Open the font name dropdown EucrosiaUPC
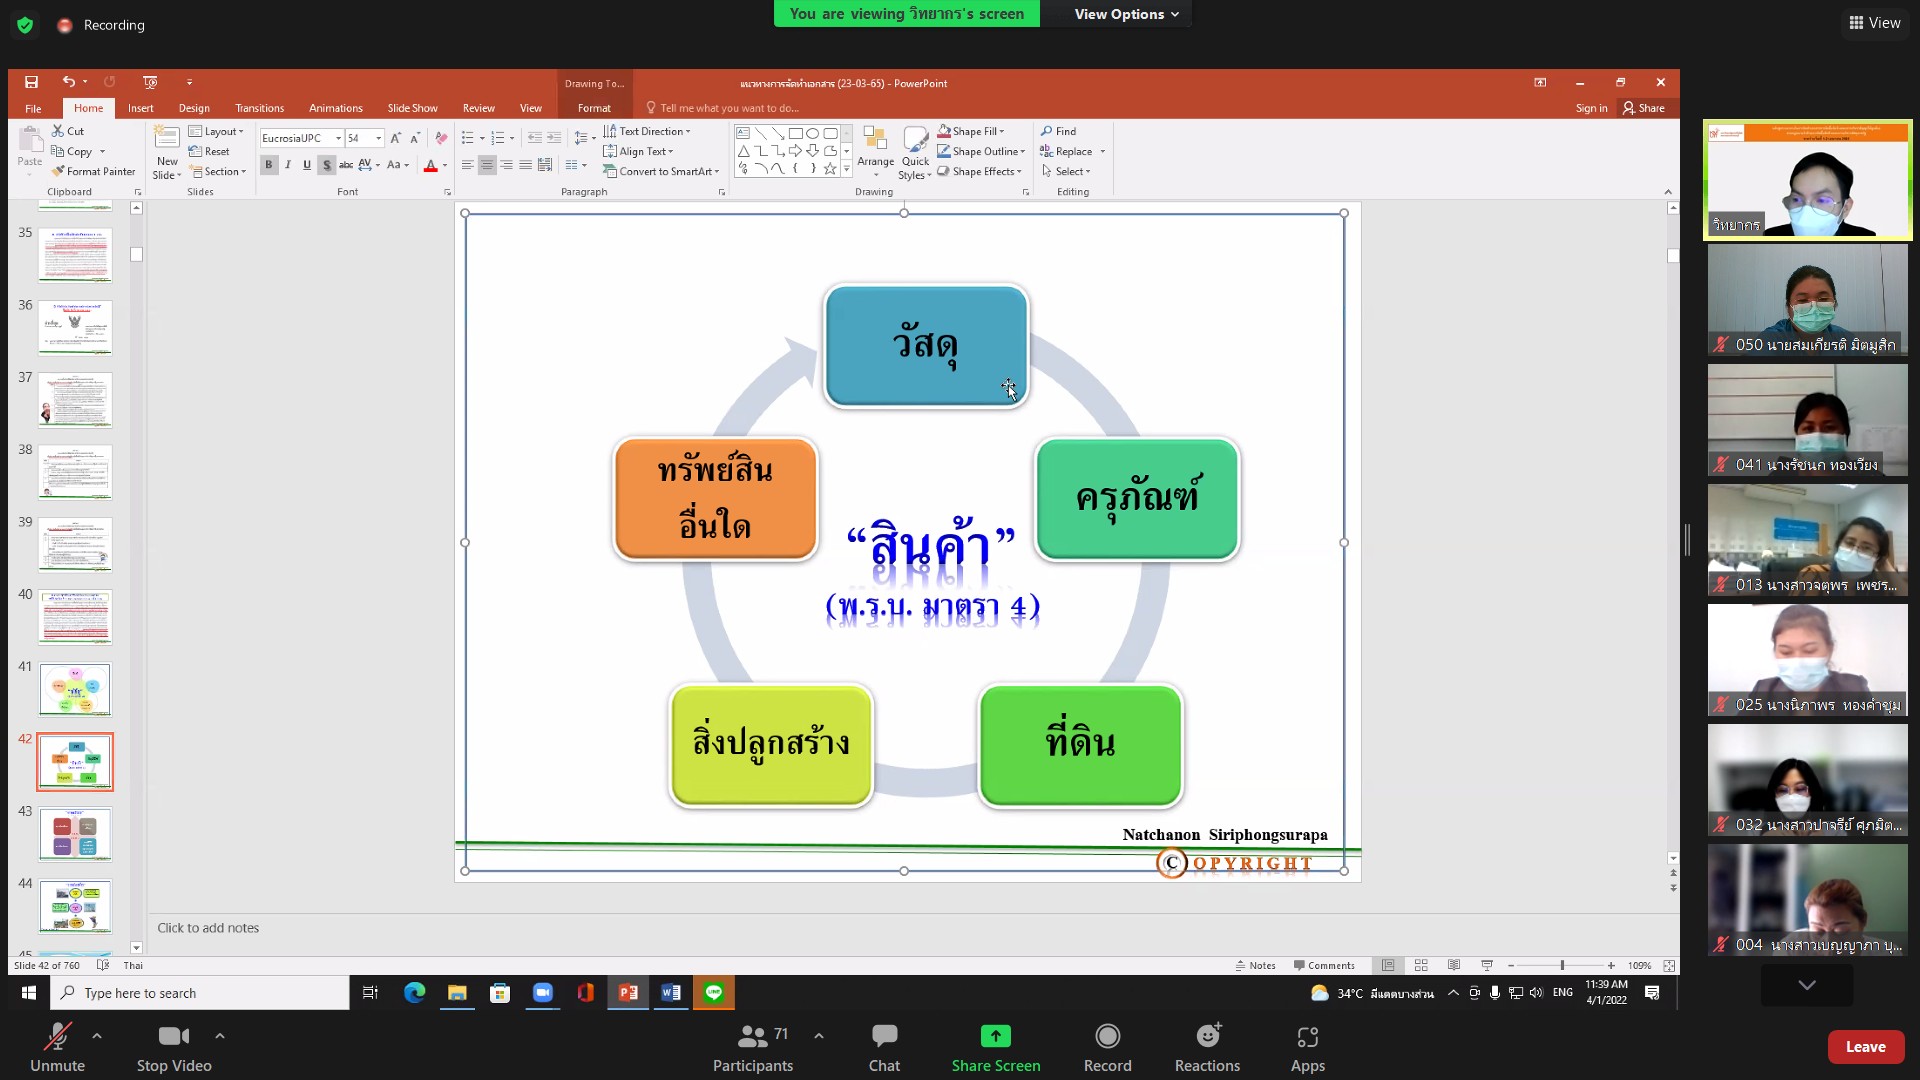 (339, 138)
